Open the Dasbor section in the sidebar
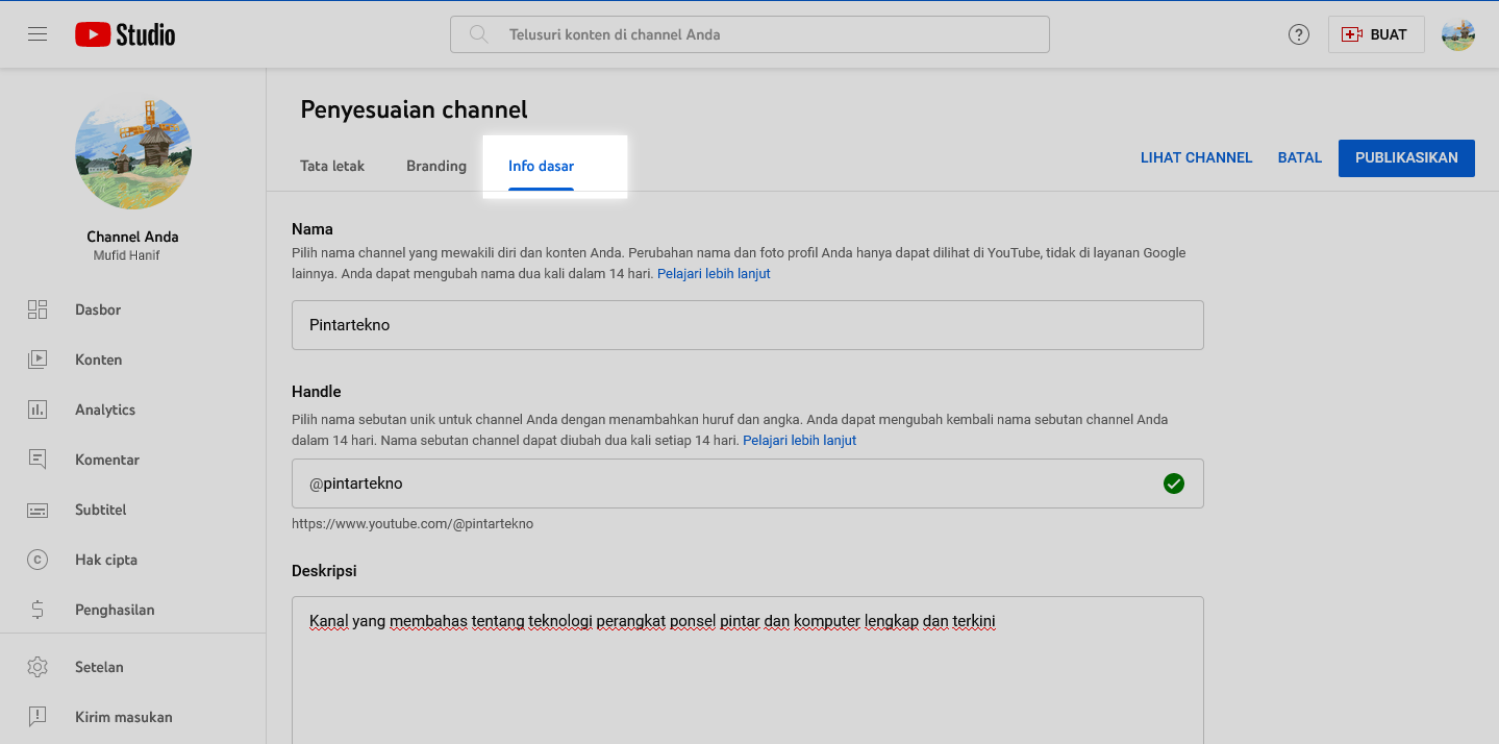Viewport: 1499px width, 744px height. click(x=97, y=309)
